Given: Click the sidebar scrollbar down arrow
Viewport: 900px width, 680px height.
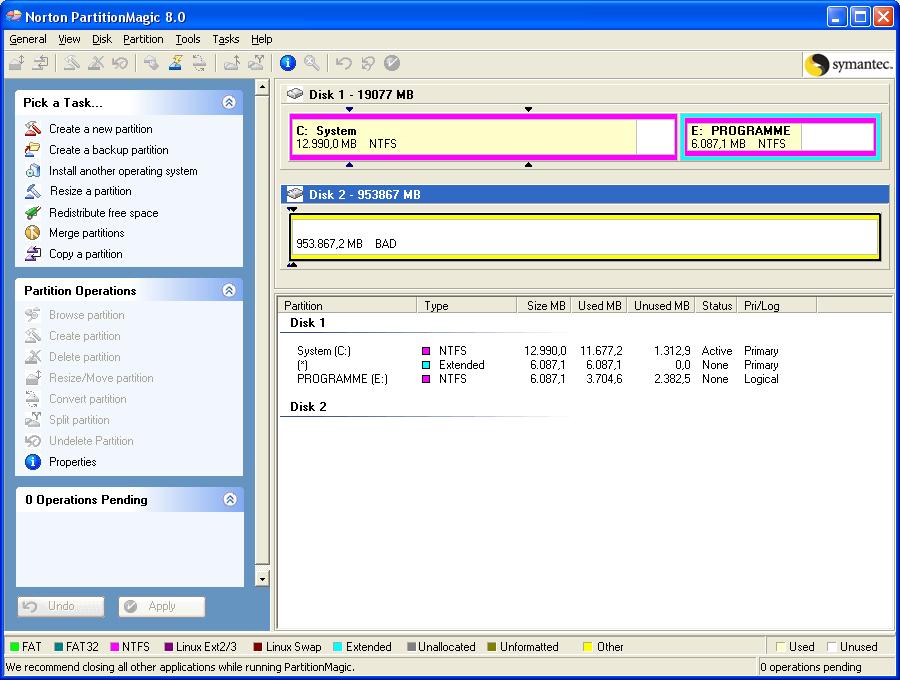Looking at the screenshot, I should coord(262,578).
